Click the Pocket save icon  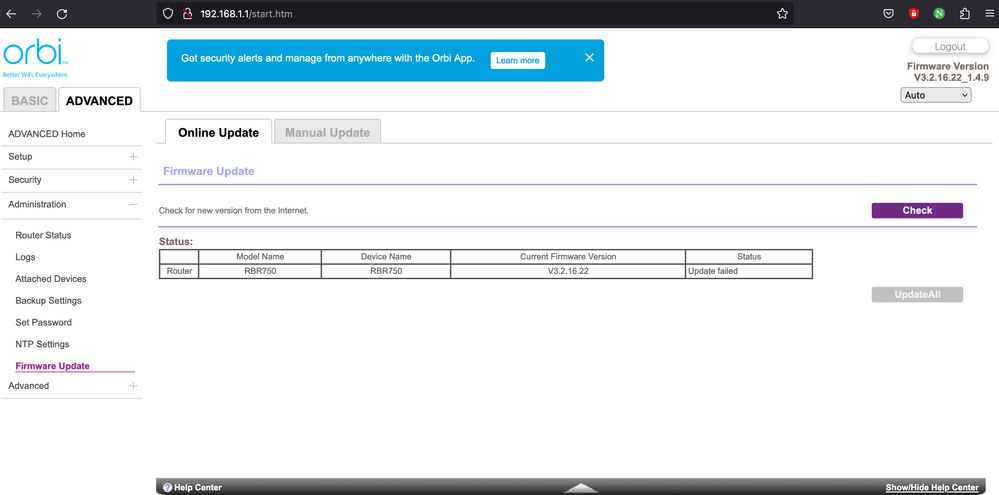coord(888,14)
